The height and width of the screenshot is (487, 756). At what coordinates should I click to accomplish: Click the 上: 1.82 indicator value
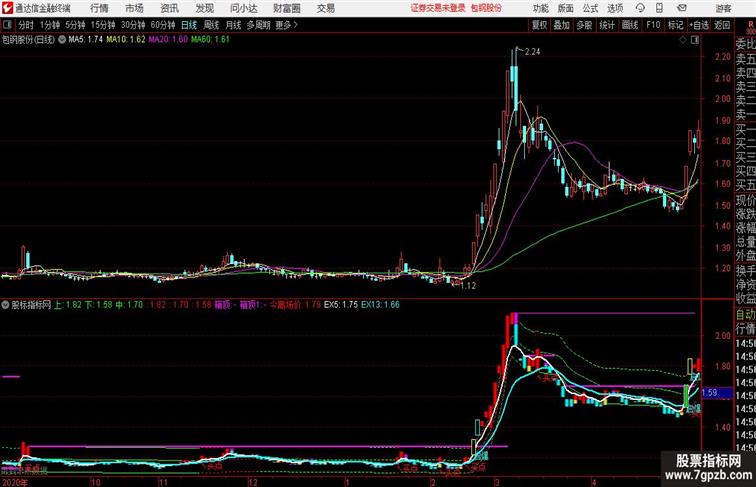point(68,305)
